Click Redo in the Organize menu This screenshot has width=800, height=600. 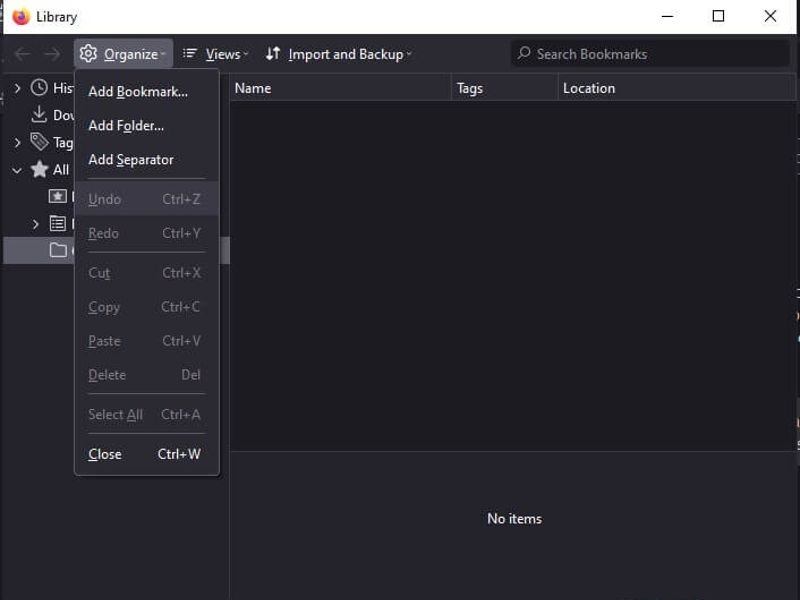[147, 233]
